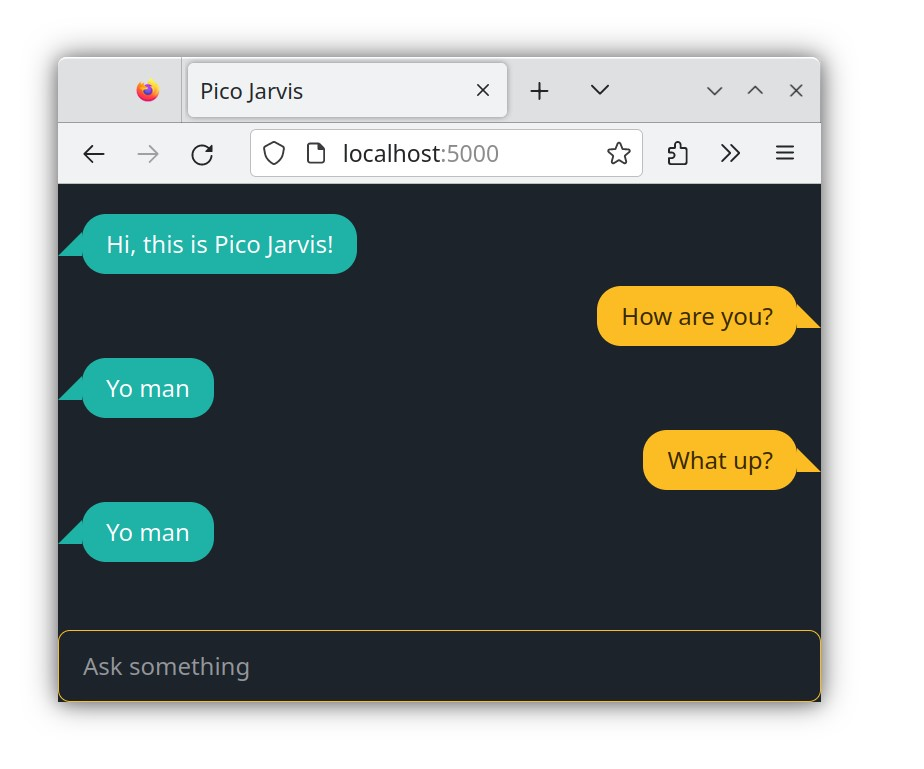Show site information page icon

click(316, 153)
